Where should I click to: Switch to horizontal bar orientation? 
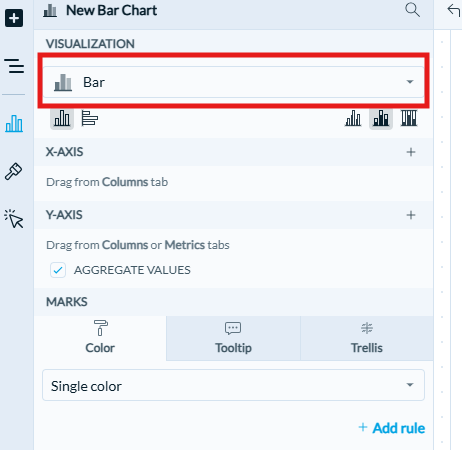coord(90,118)
